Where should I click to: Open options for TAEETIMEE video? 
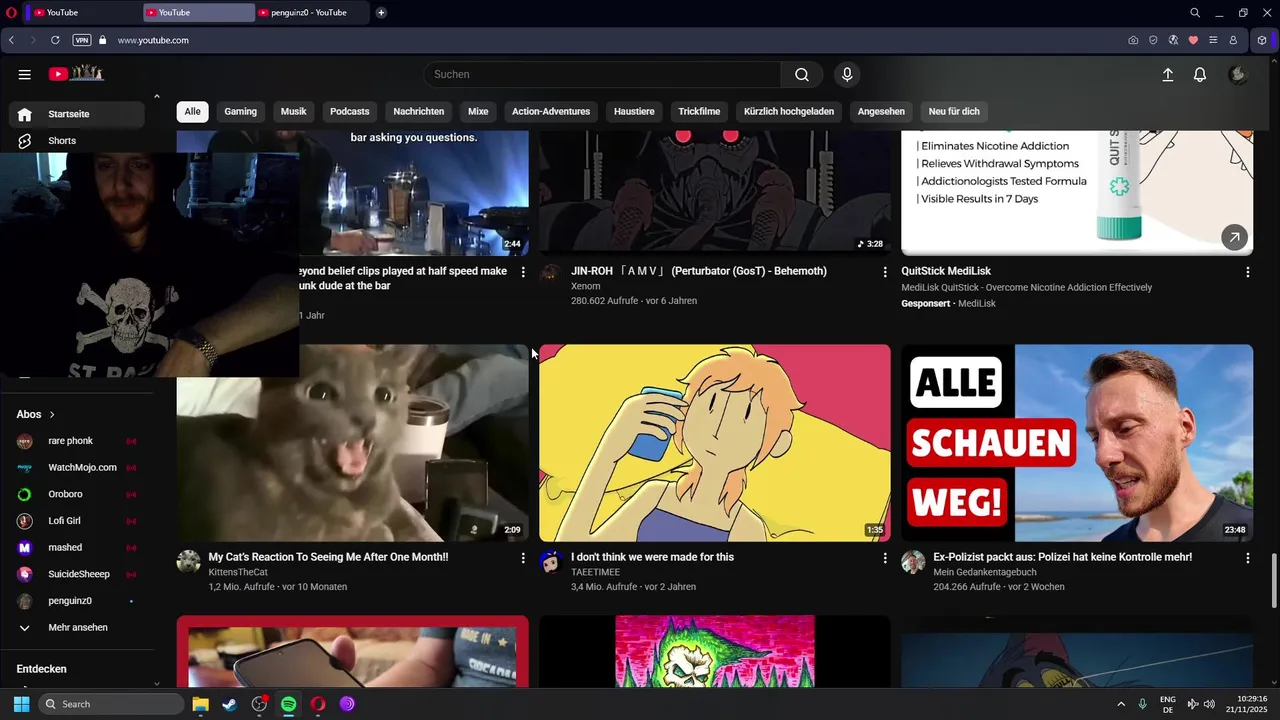point(885,558)
